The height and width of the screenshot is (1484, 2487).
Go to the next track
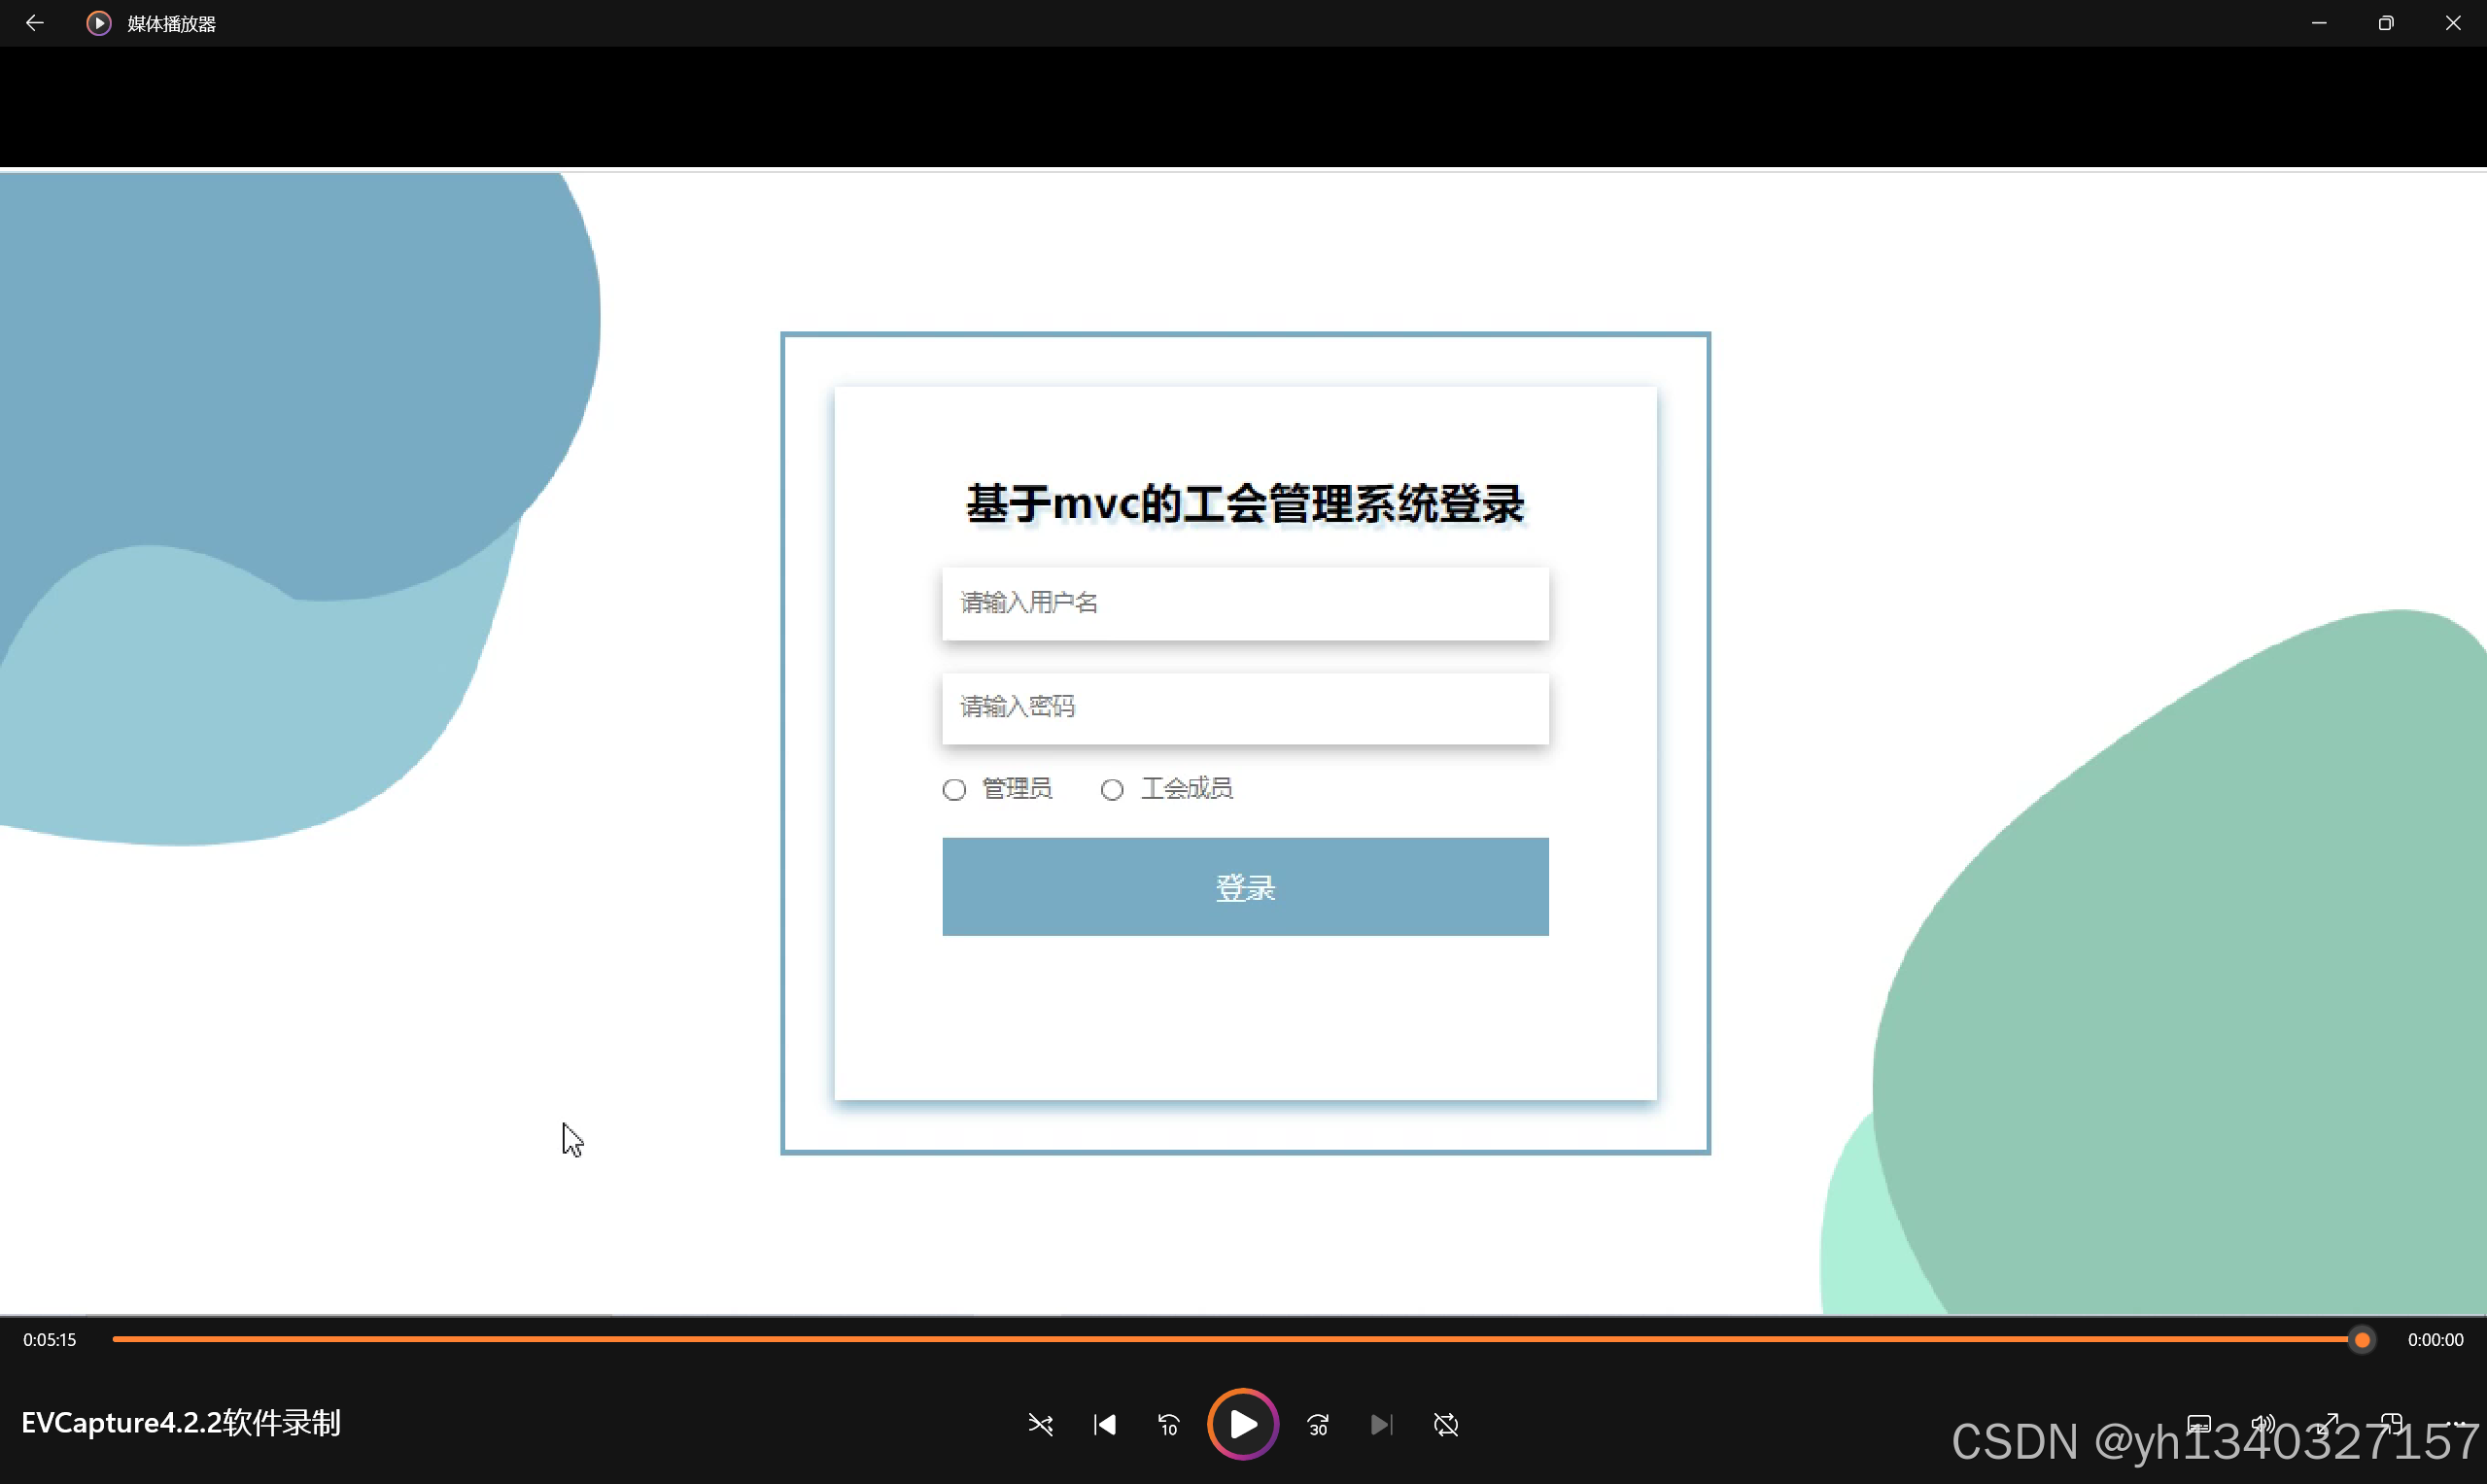[x=1381, y=1424]
